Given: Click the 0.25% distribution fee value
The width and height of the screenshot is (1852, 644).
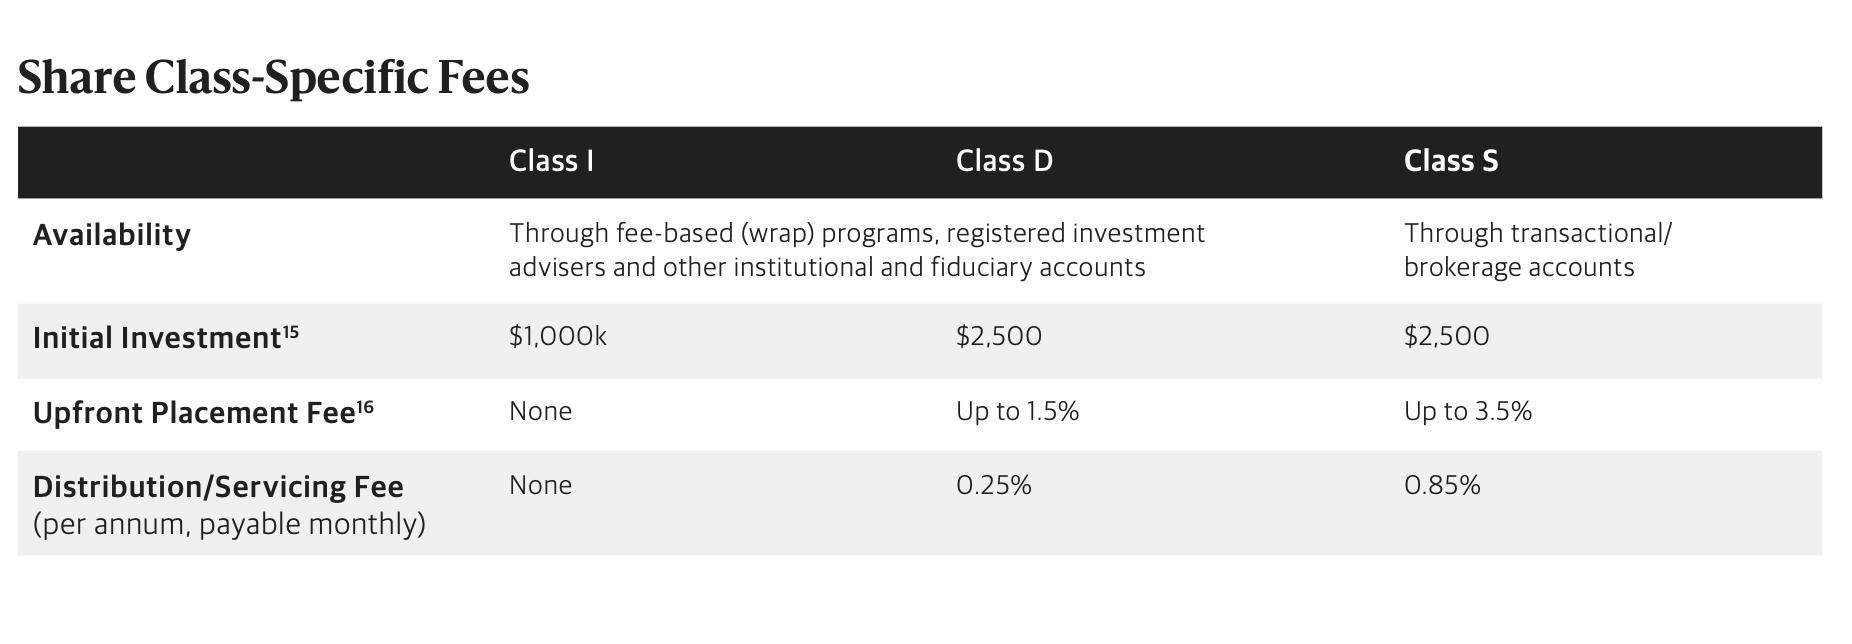Looking at the screenshot, I should (x=994, y=485).
